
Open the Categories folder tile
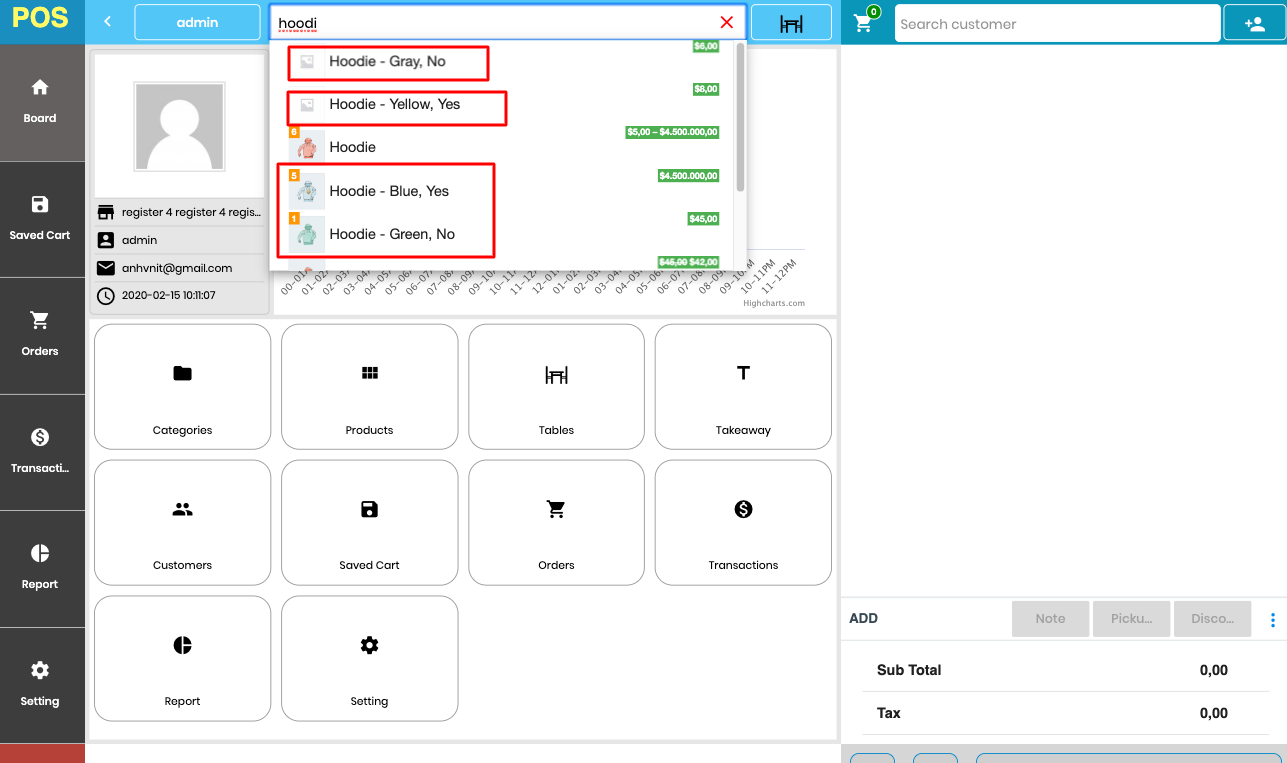182,386
